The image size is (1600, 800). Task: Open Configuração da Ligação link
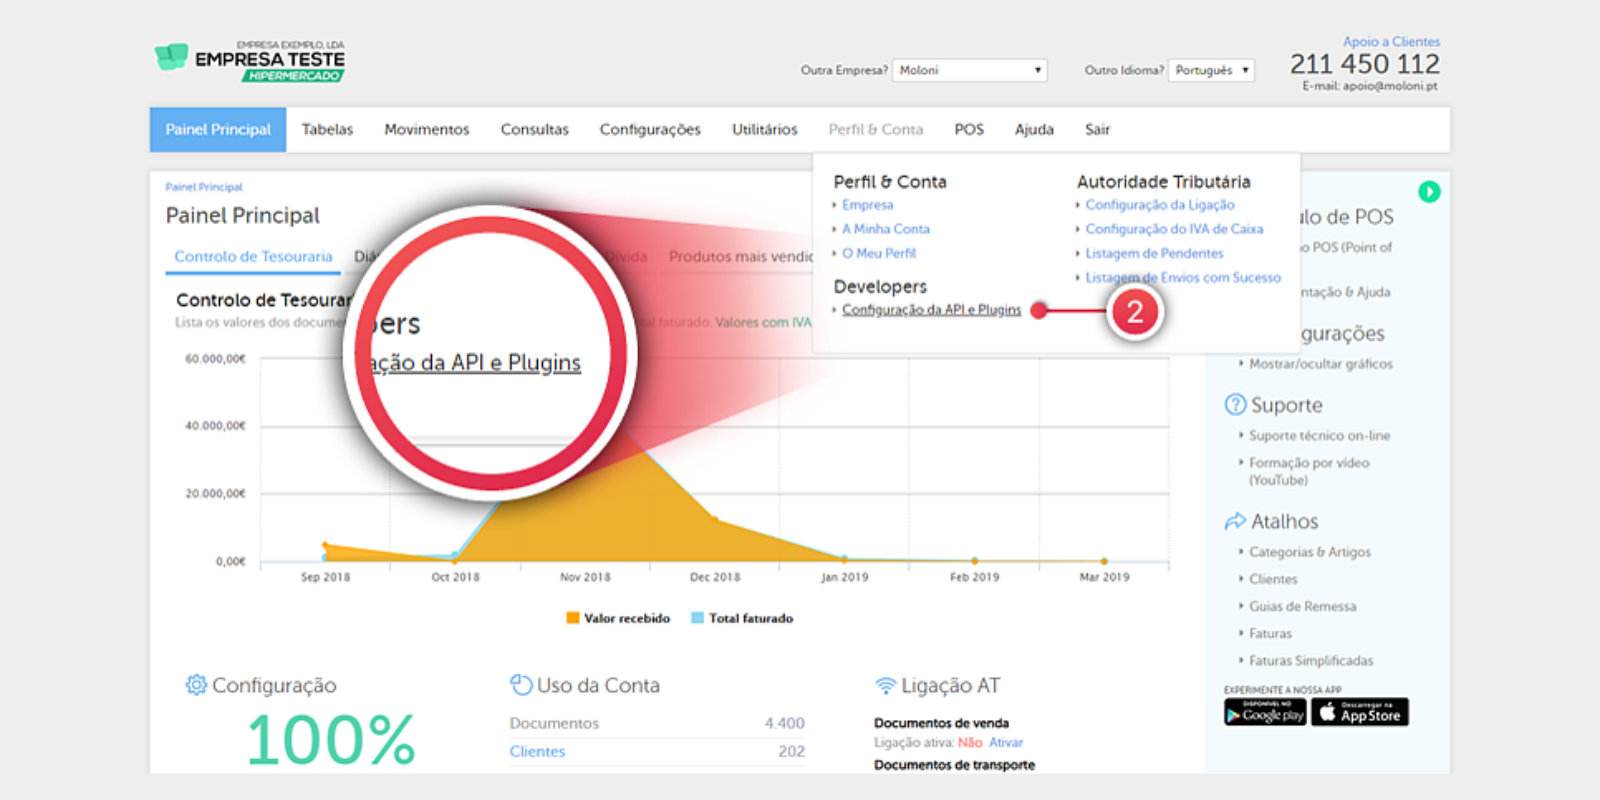pos(1160,205)
